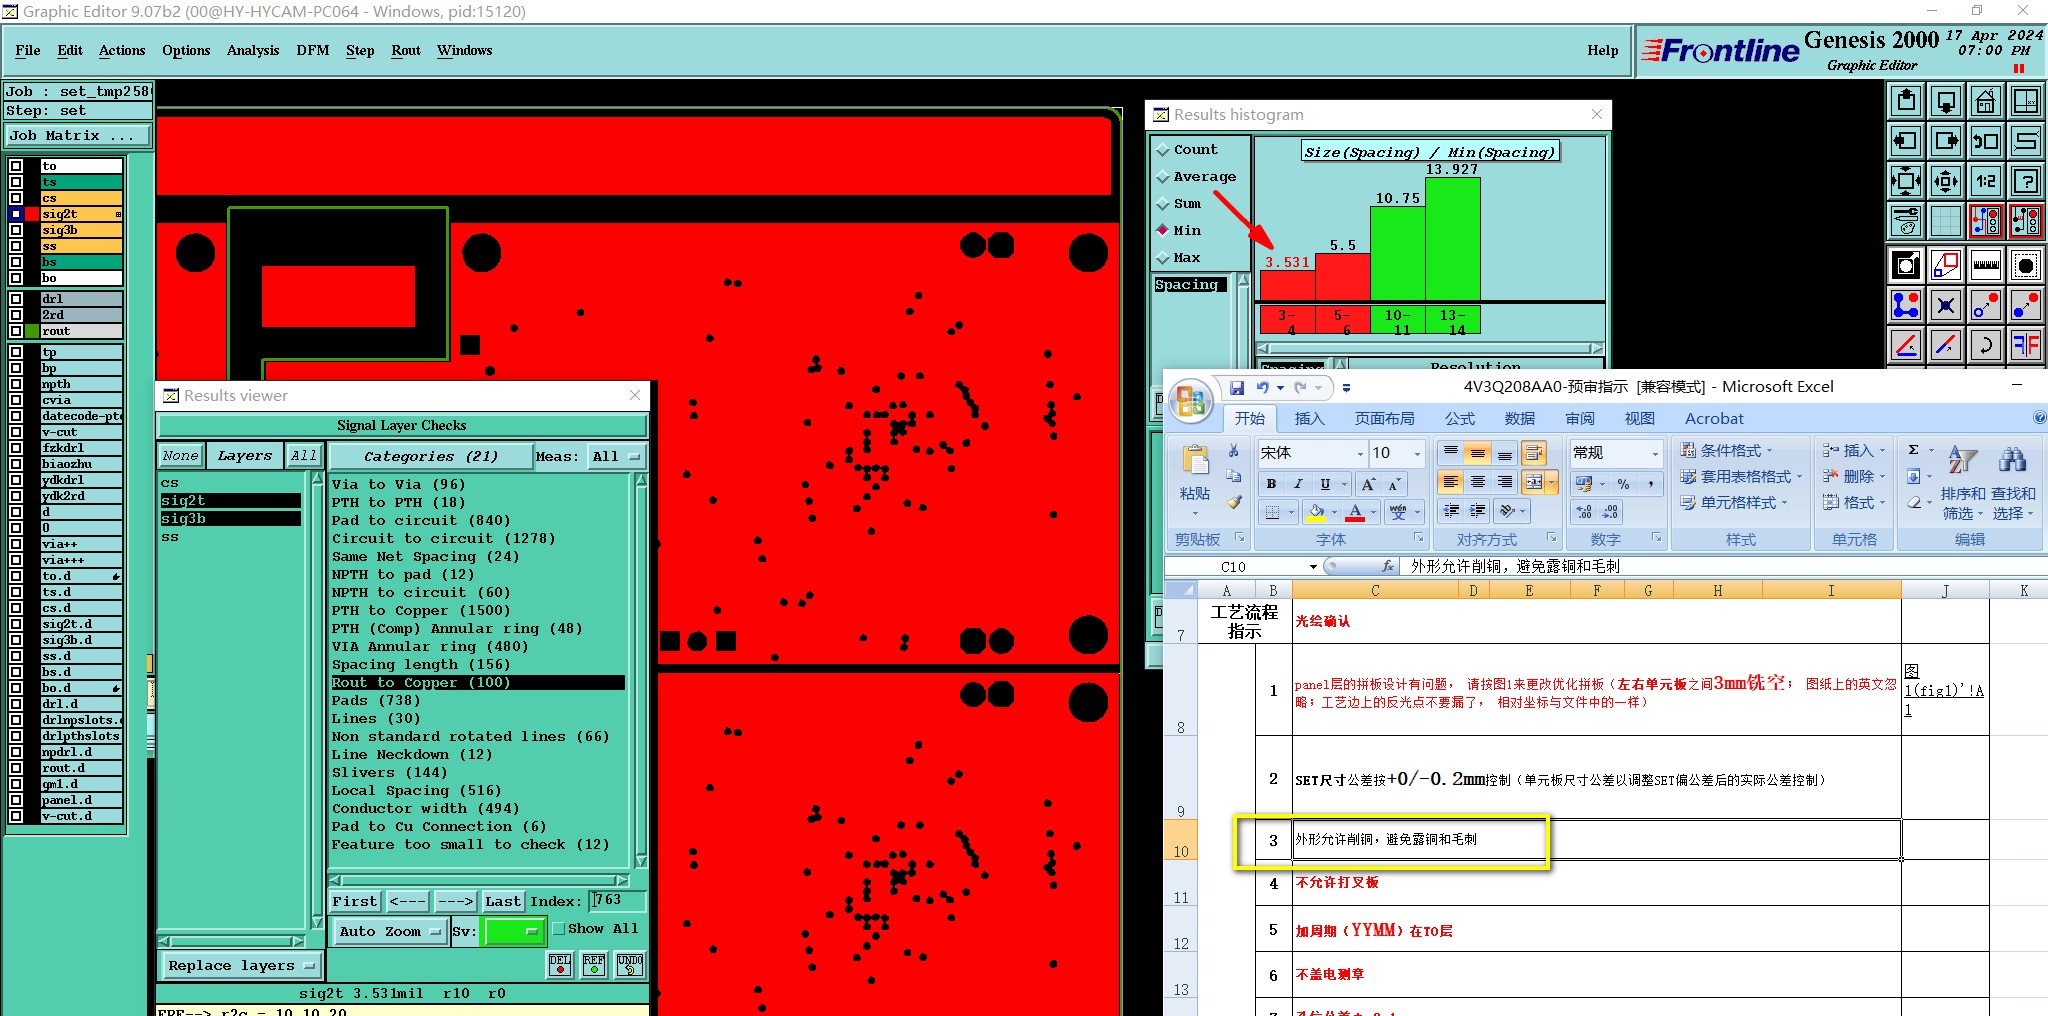Open the Excel font size dropdown
The height and width of the screenshot is (1016, 2048).
coord(1417,453)
